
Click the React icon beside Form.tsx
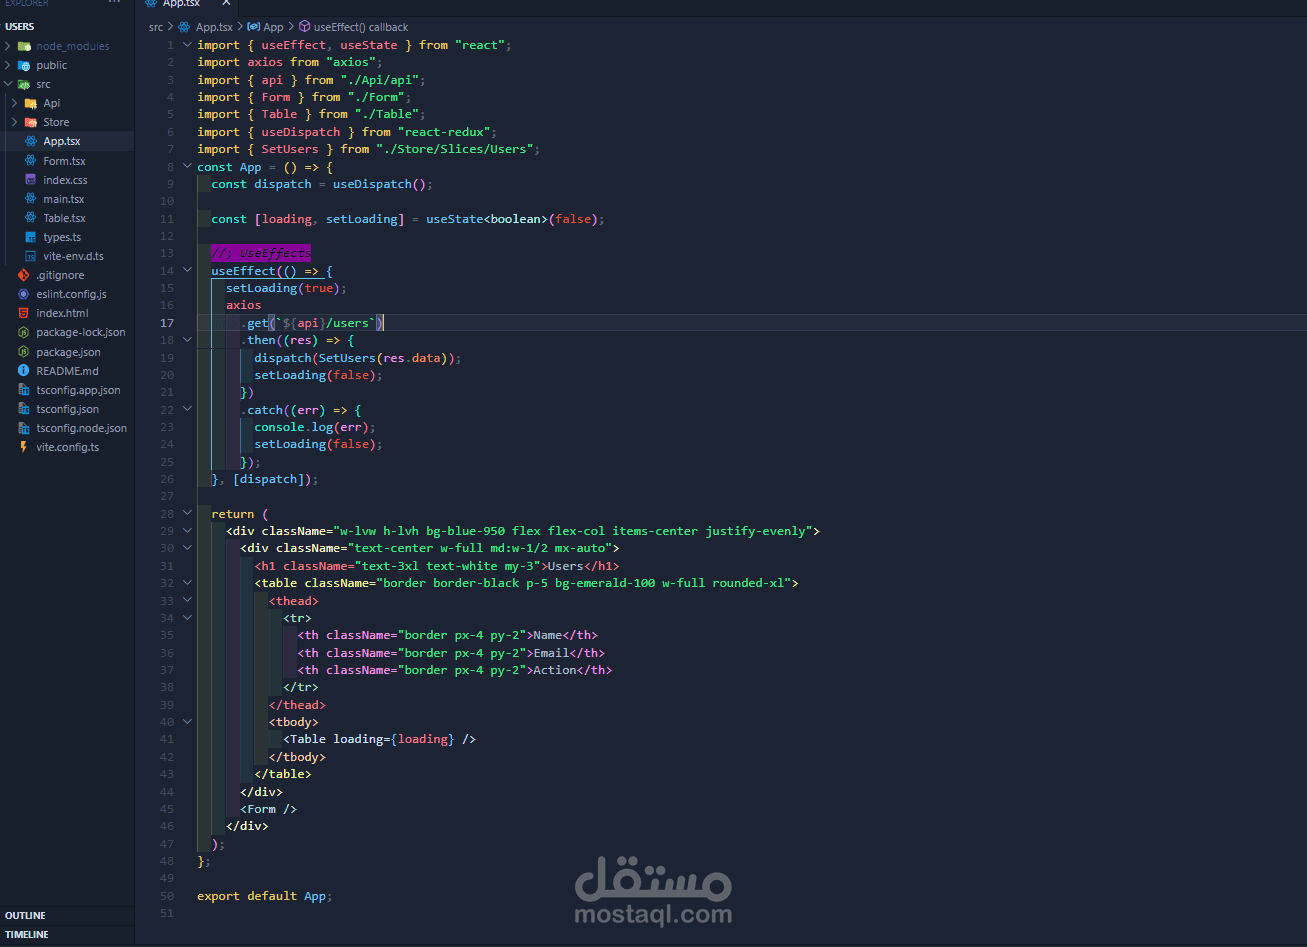[x=31, y=160]
